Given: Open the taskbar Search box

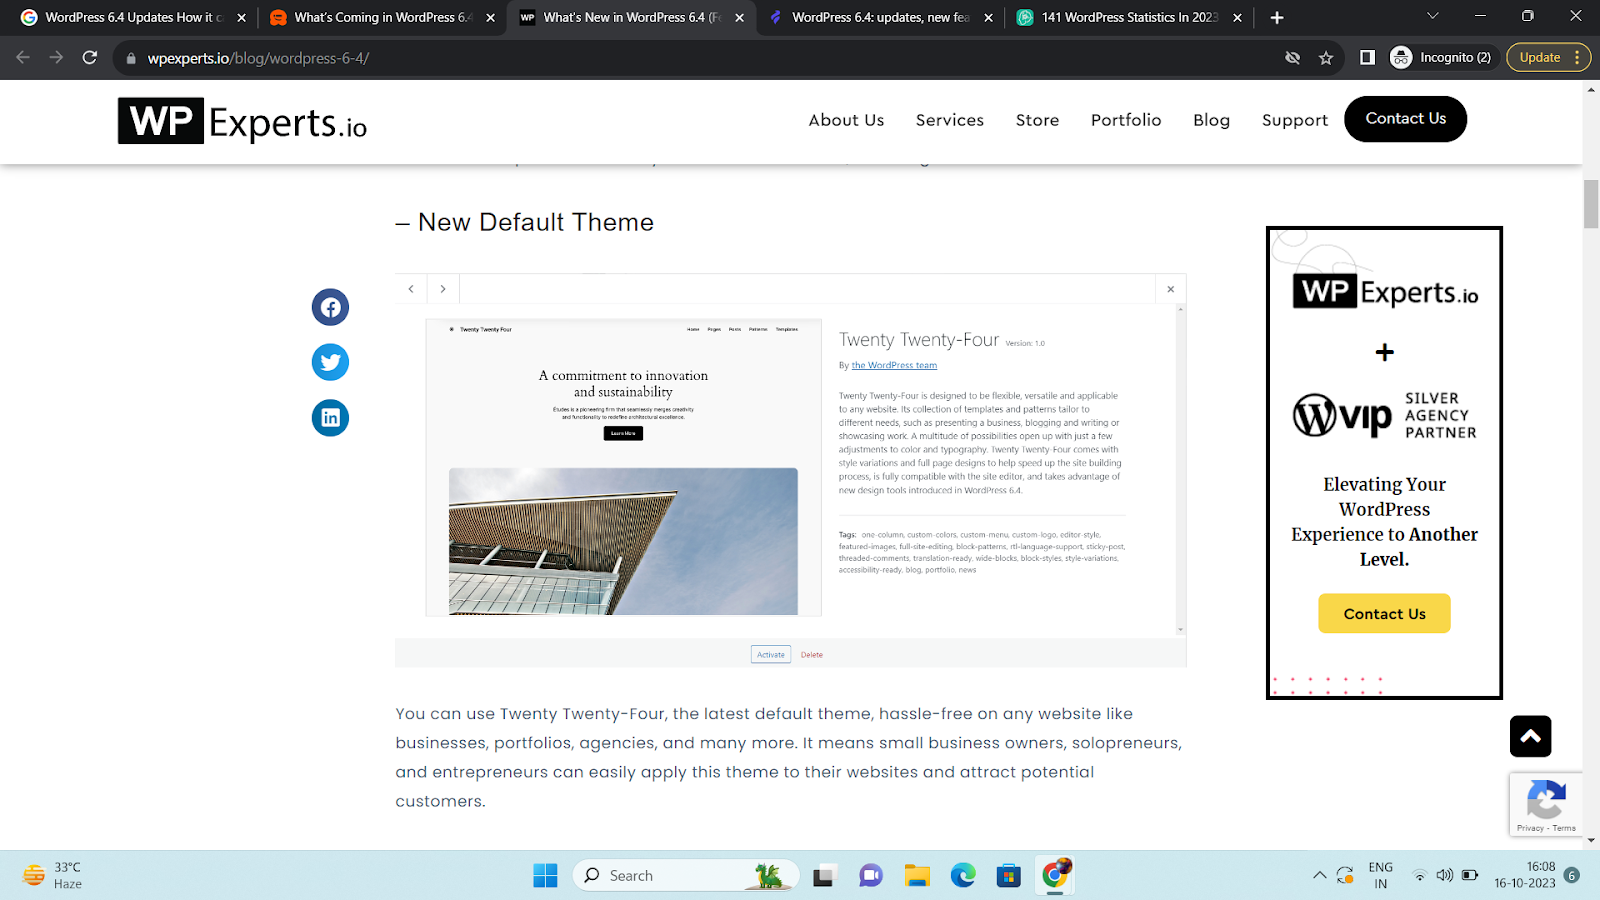Looking at the screenshot, I should (x=686, y=876).
